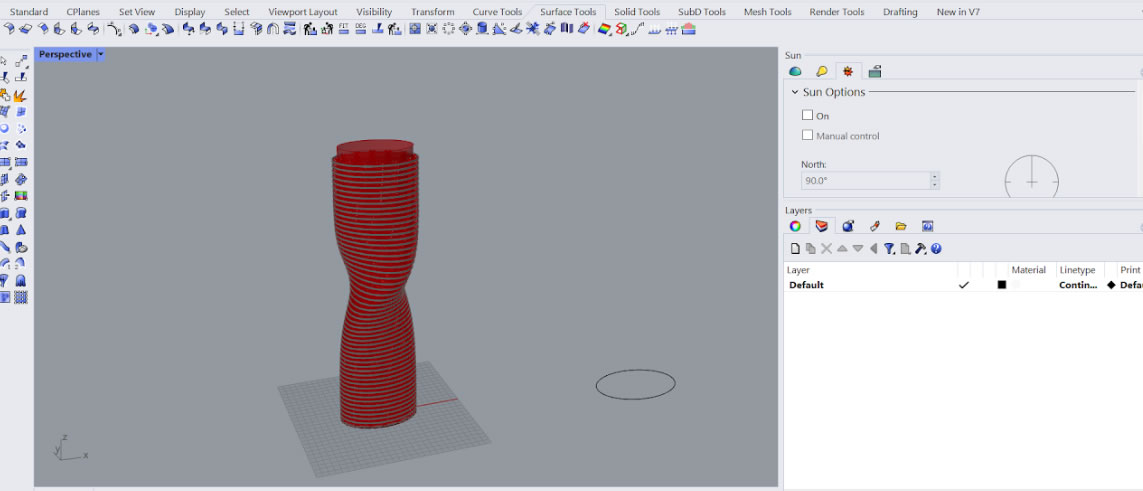
Task: Increase the North angle with the up stepper arrow
Action: click(x=934, y=176)
